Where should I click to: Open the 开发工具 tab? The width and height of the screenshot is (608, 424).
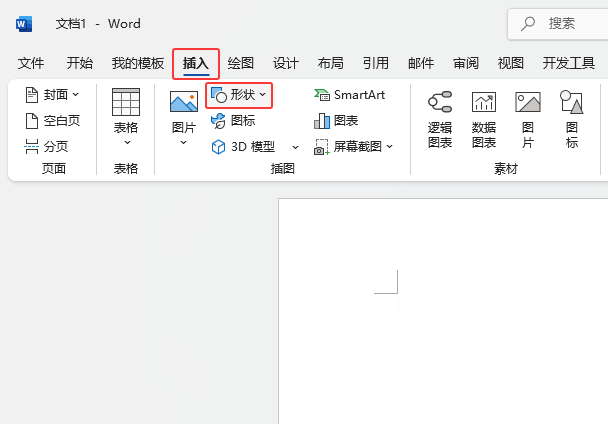tap(568, 63)
